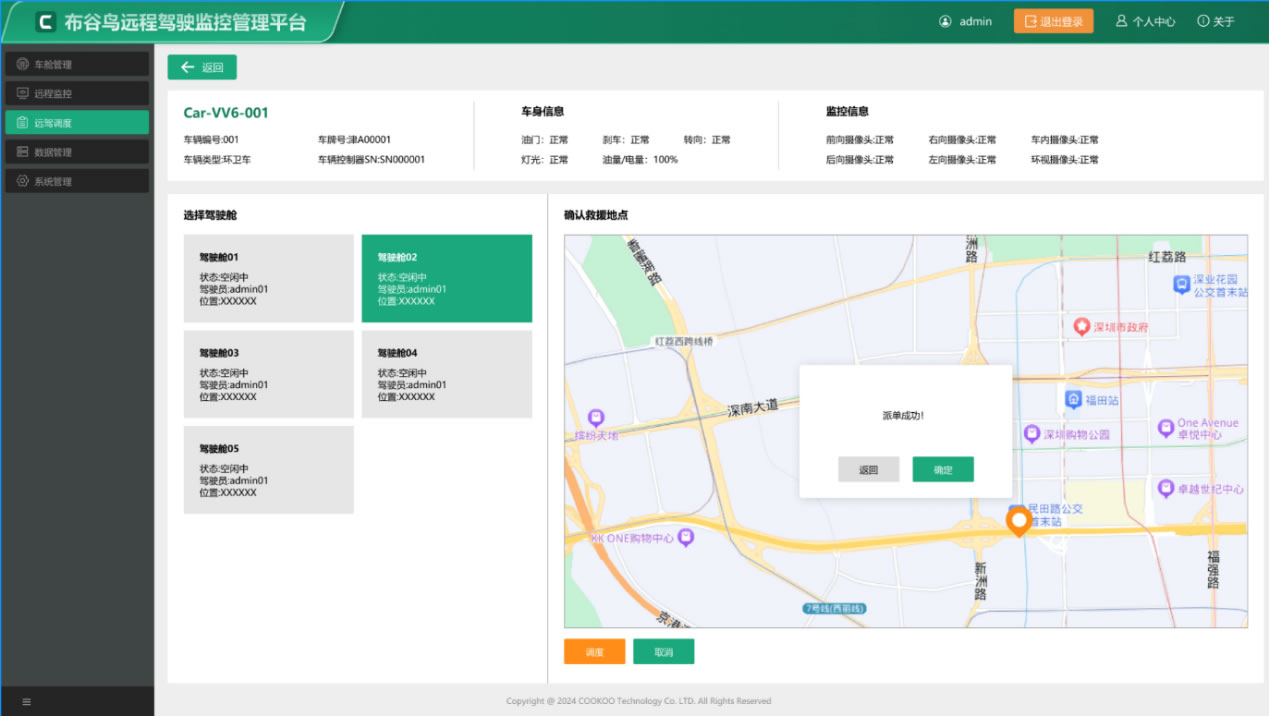Click the HK ONE购物中心 shopping icon
Image resolution: width=1269 pixels, height=716 pixels.
pos(686,538)
